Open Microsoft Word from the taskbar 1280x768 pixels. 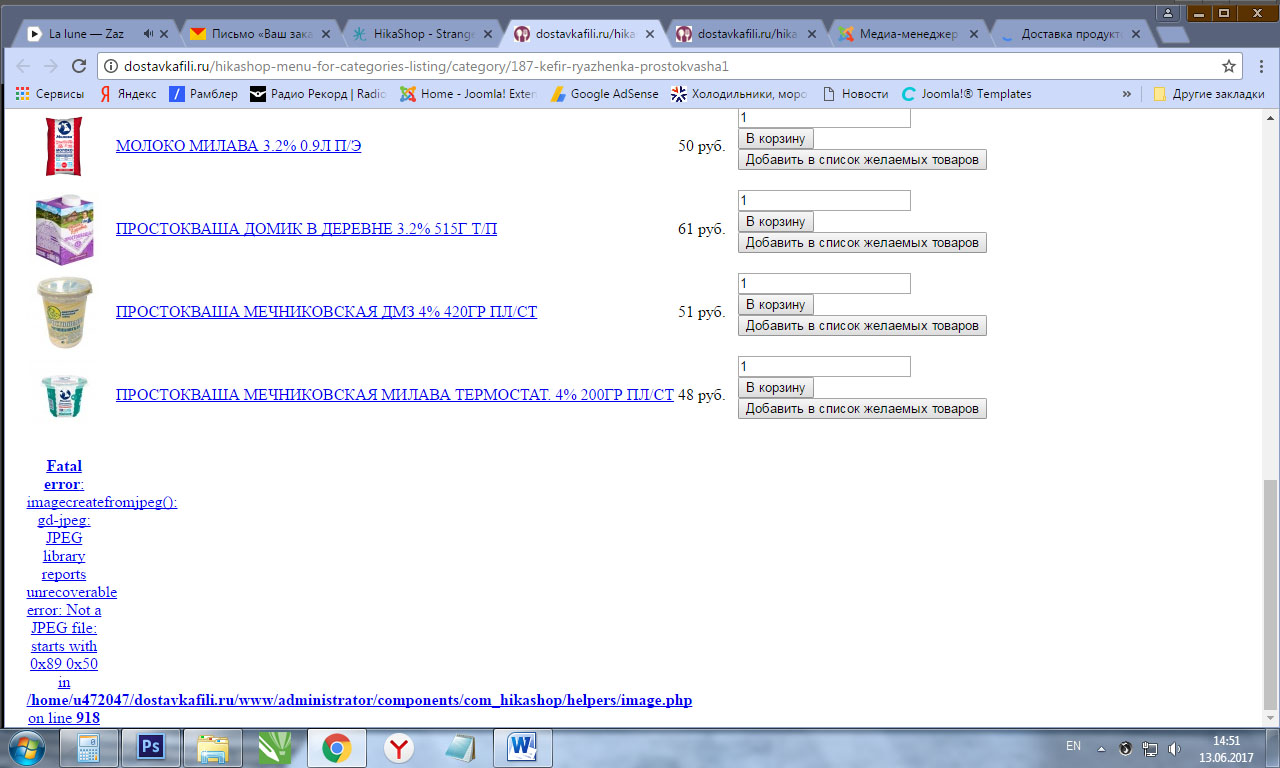tap(523, 747)
